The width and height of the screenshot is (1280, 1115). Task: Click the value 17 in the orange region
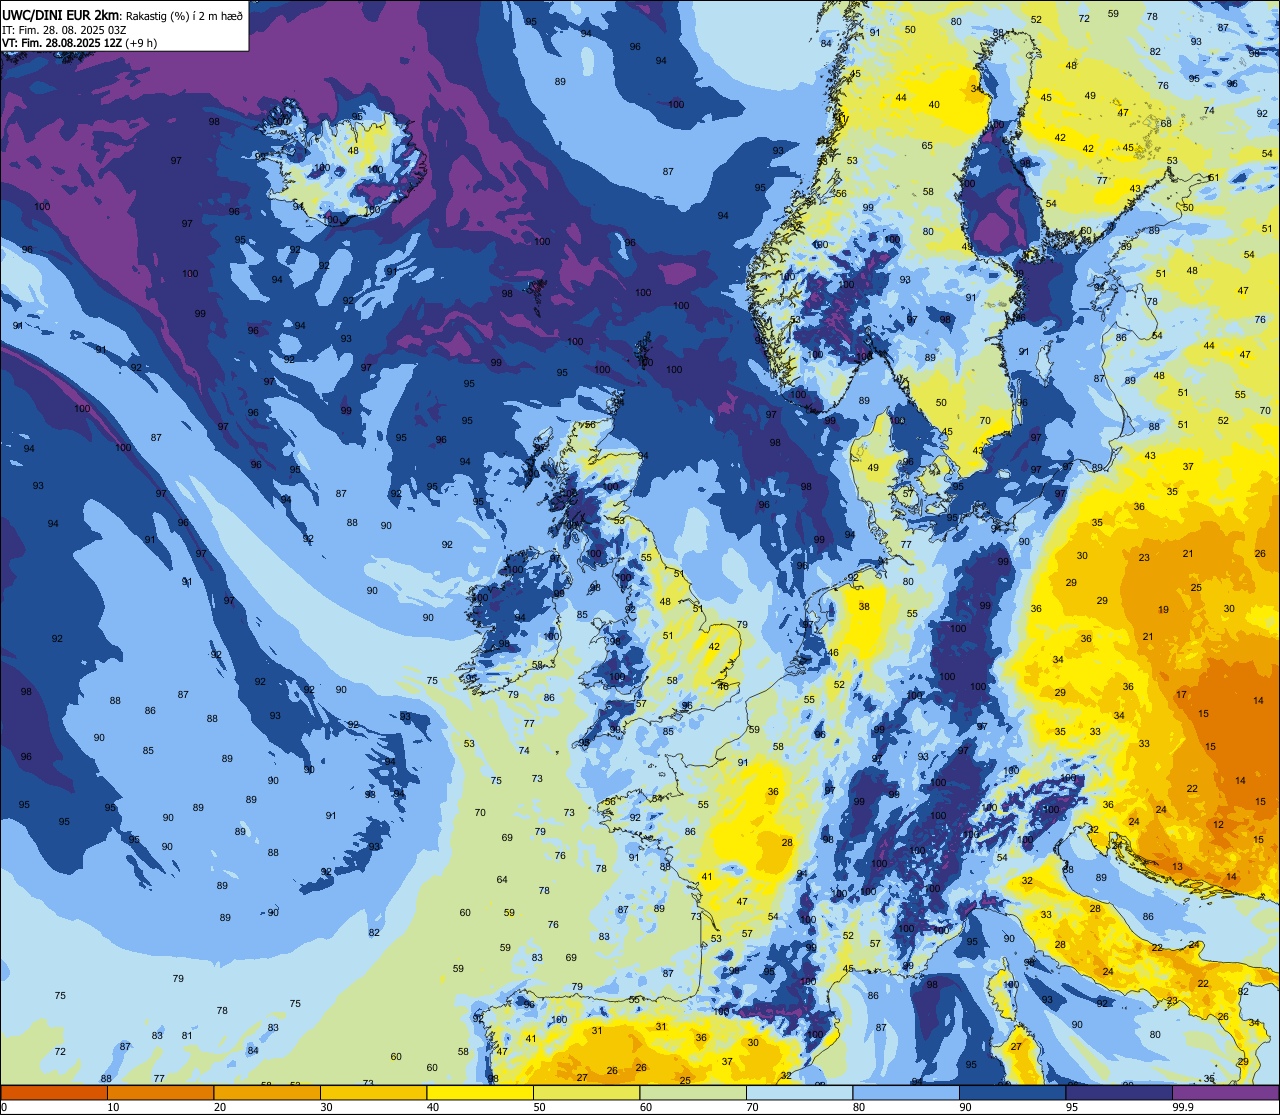[1182, 694]
